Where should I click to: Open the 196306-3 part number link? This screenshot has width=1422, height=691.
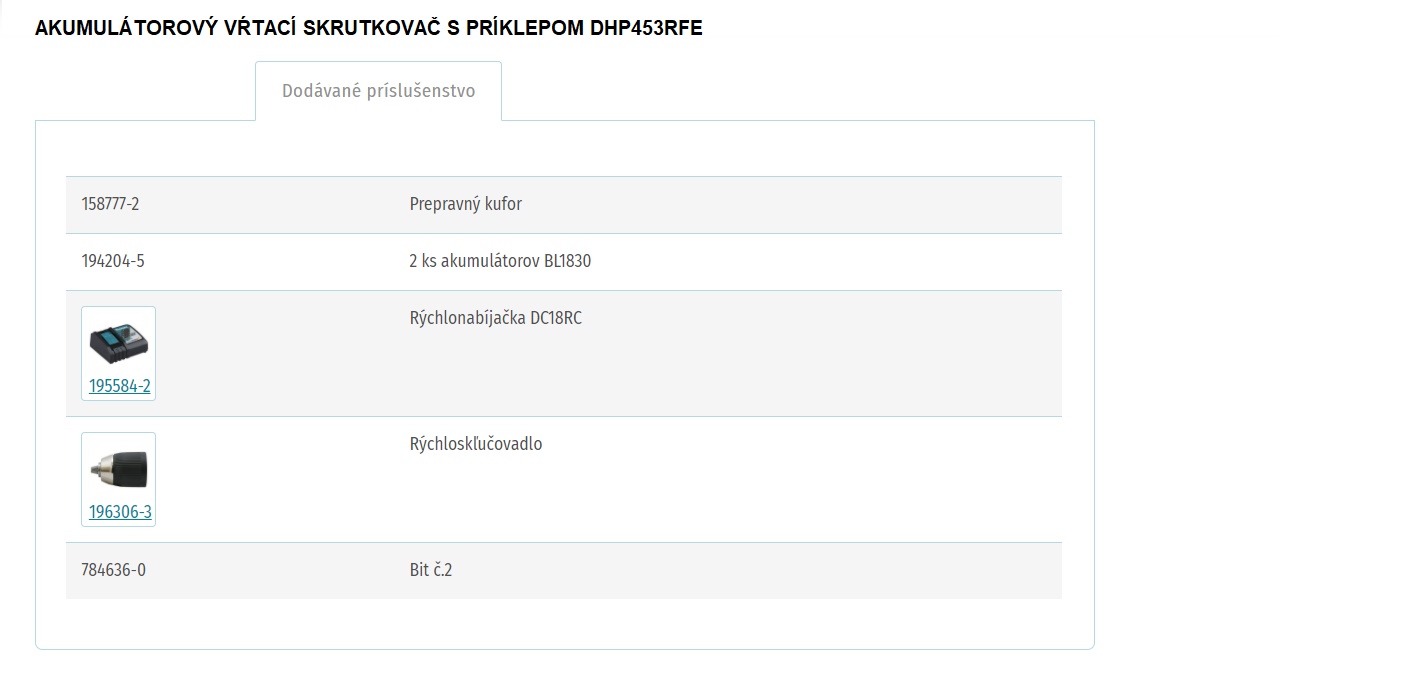click(120, 512)
